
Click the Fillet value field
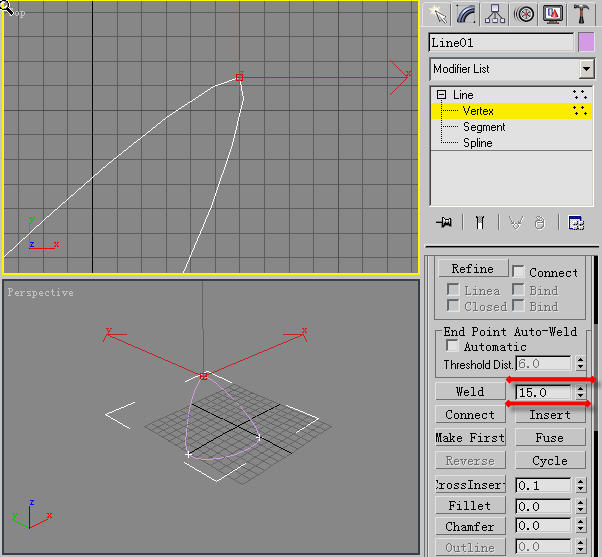click(x=543, y=506)
